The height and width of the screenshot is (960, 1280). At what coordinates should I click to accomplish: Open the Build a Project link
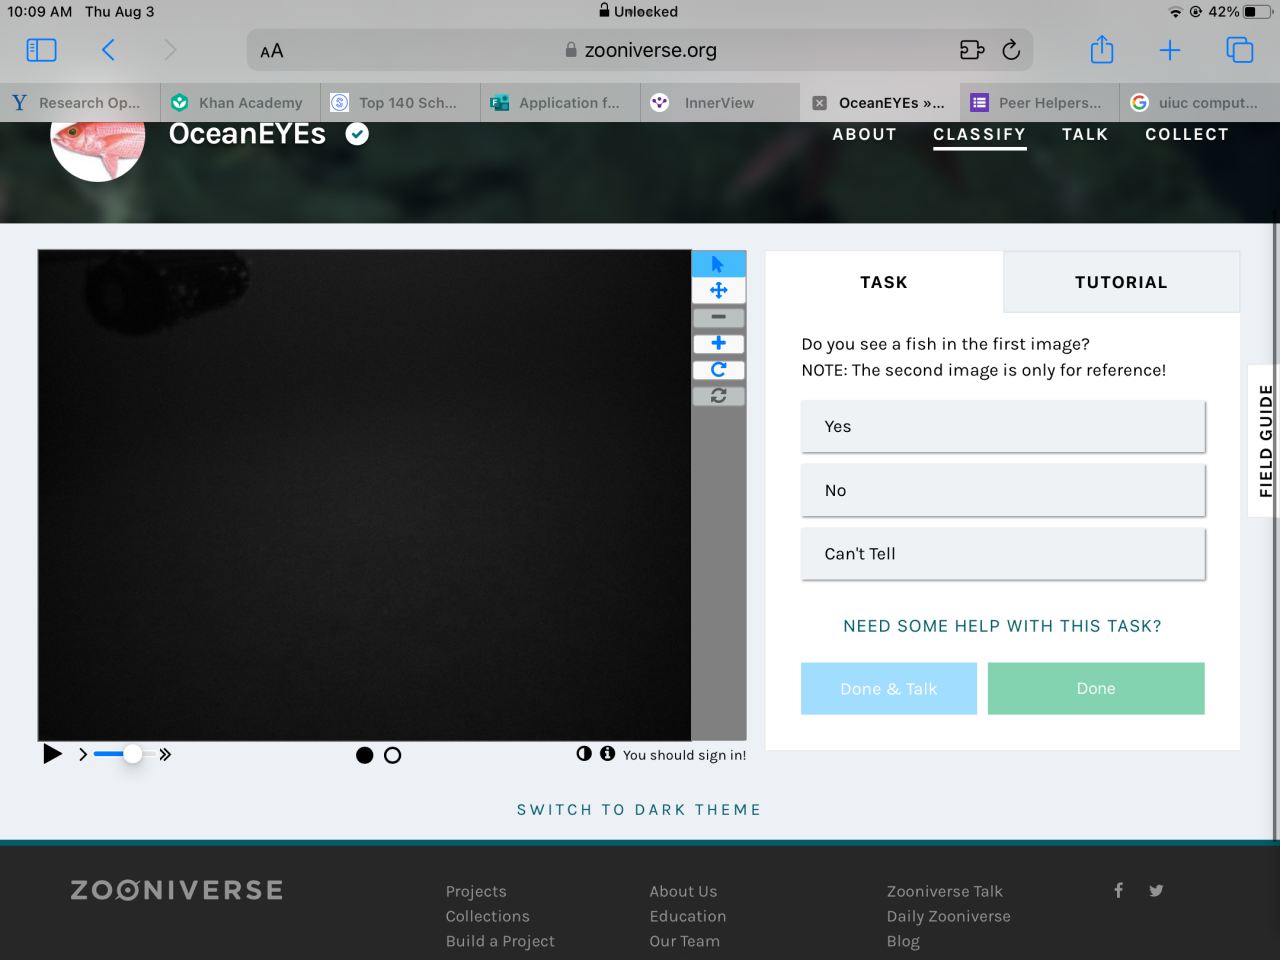coord(500,941)
